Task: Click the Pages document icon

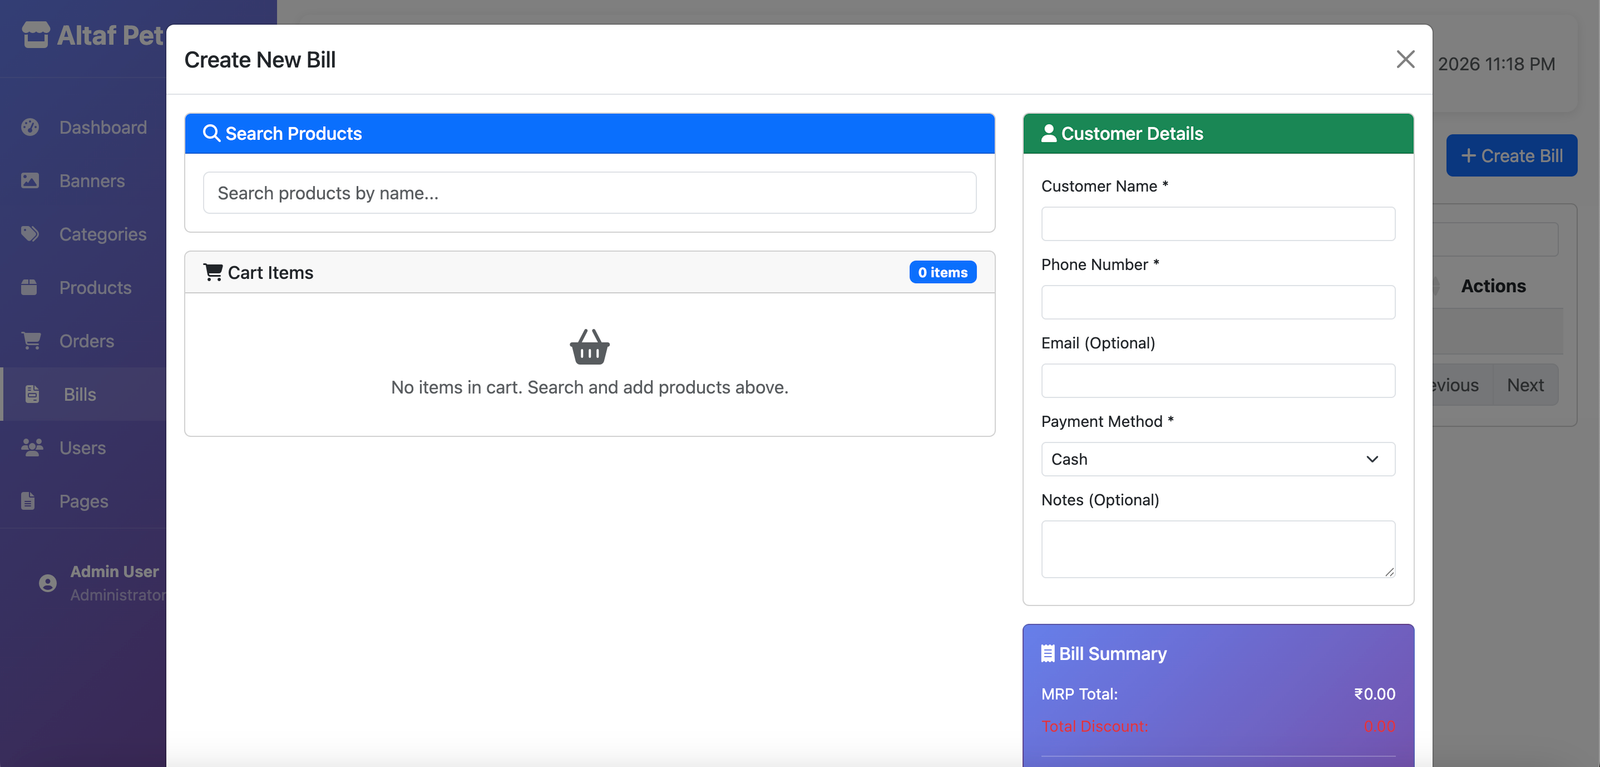Action: [x=29, y=500]
